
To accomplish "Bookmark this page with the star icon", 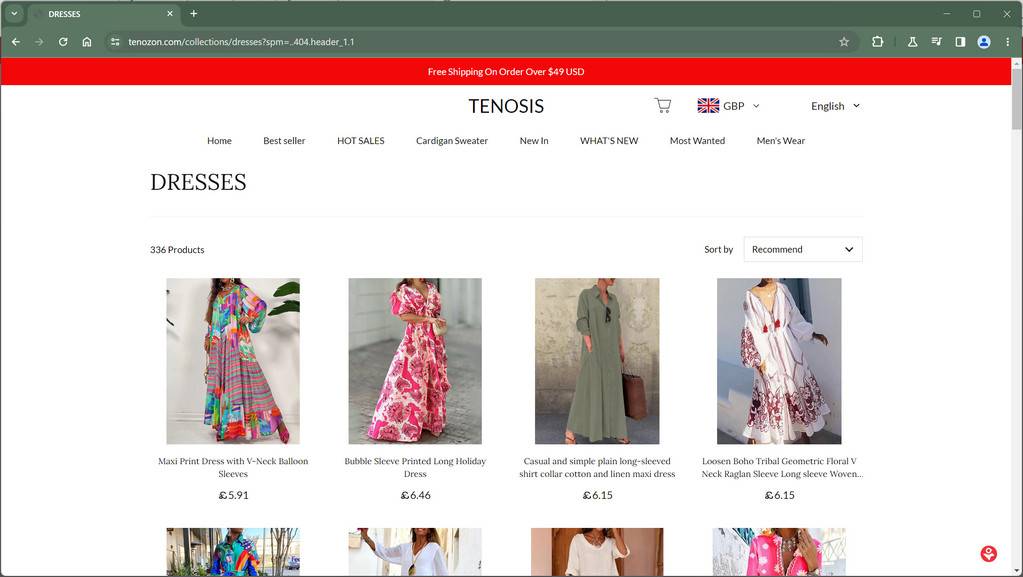I will click(844, 41).
